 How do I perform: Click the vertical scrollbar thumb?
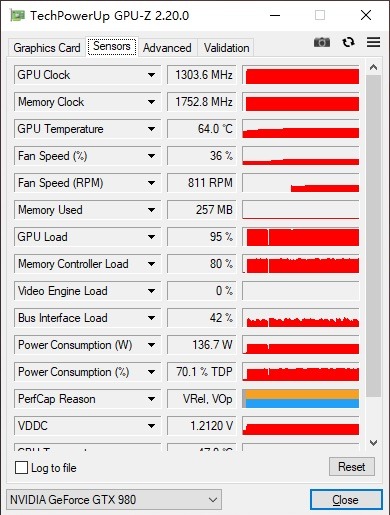(x=373, y=236)
